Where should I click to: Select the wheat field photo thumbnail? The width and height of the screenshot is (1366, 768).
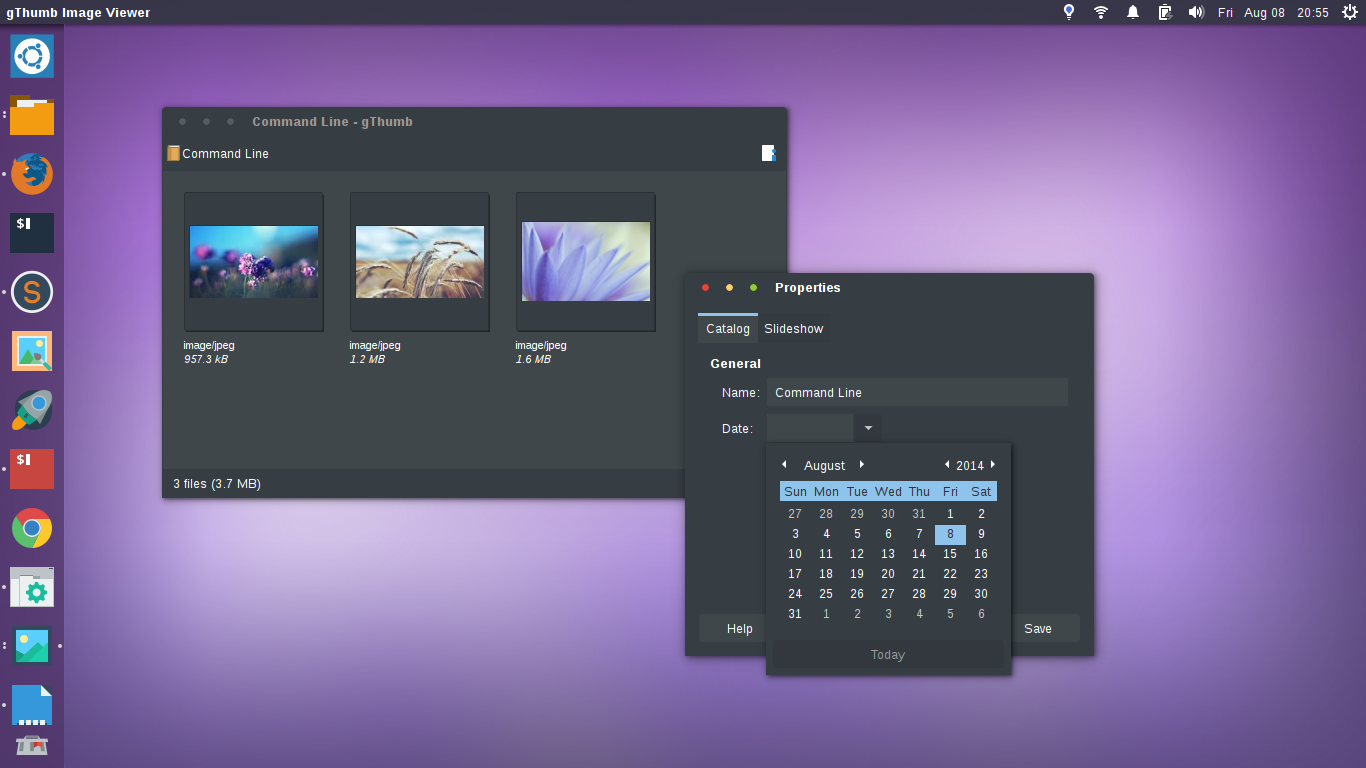click(x=420, y=261)
